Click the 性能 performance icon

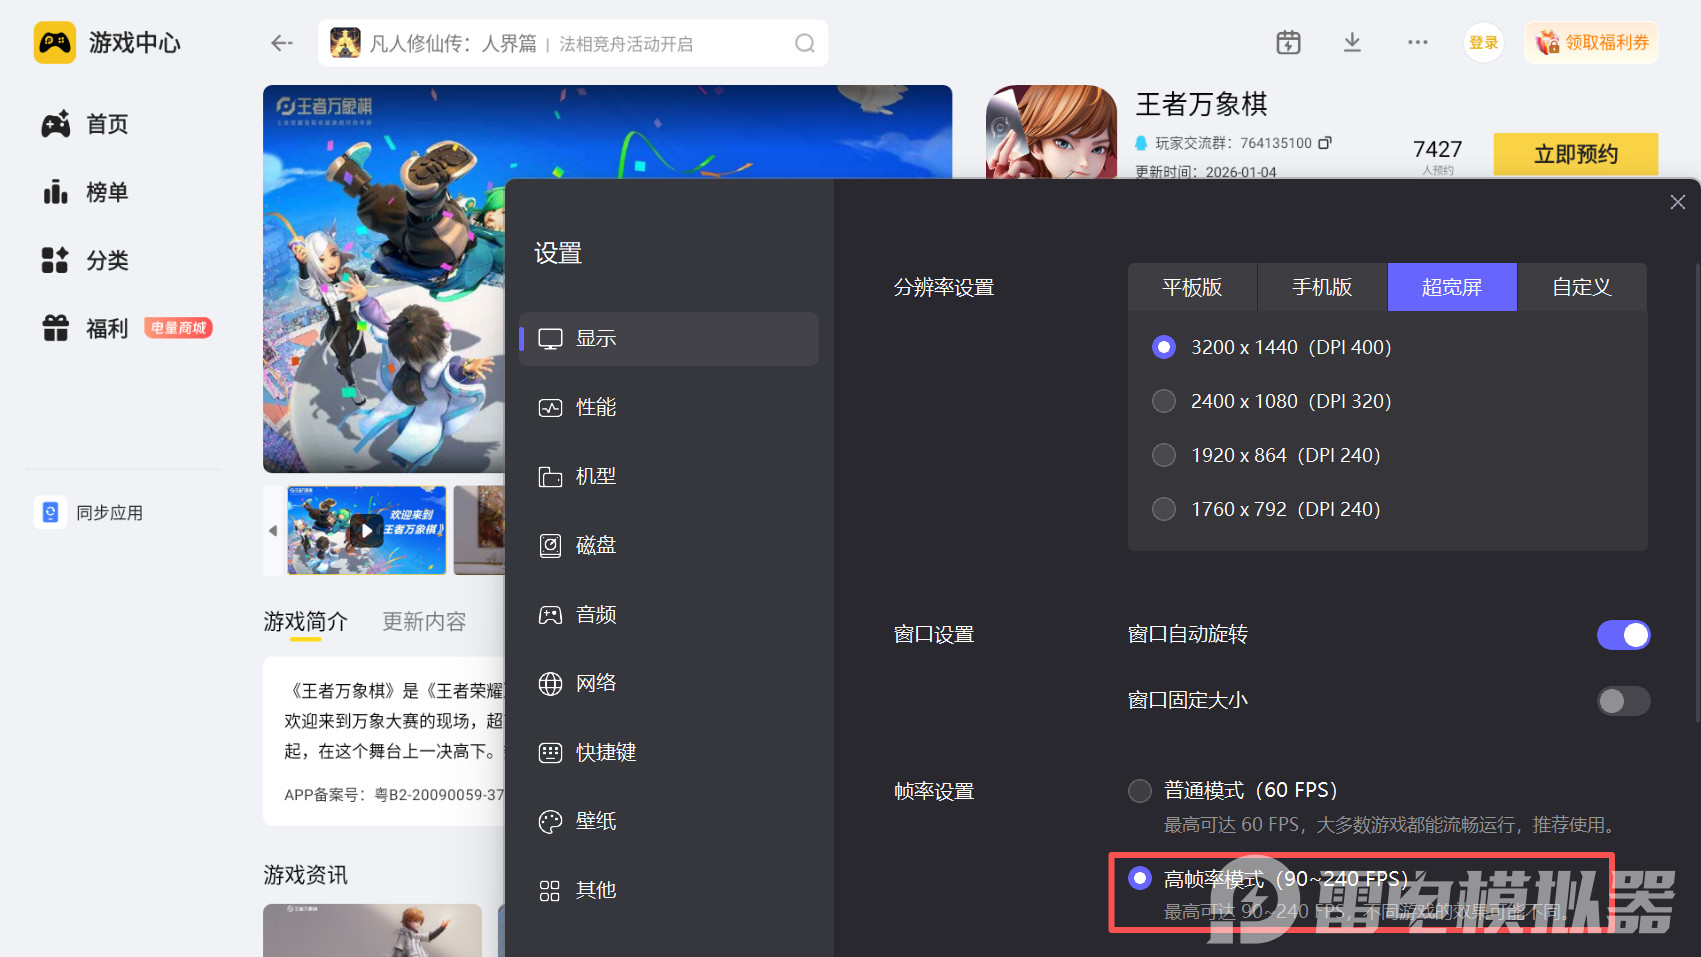pos(550,408)
